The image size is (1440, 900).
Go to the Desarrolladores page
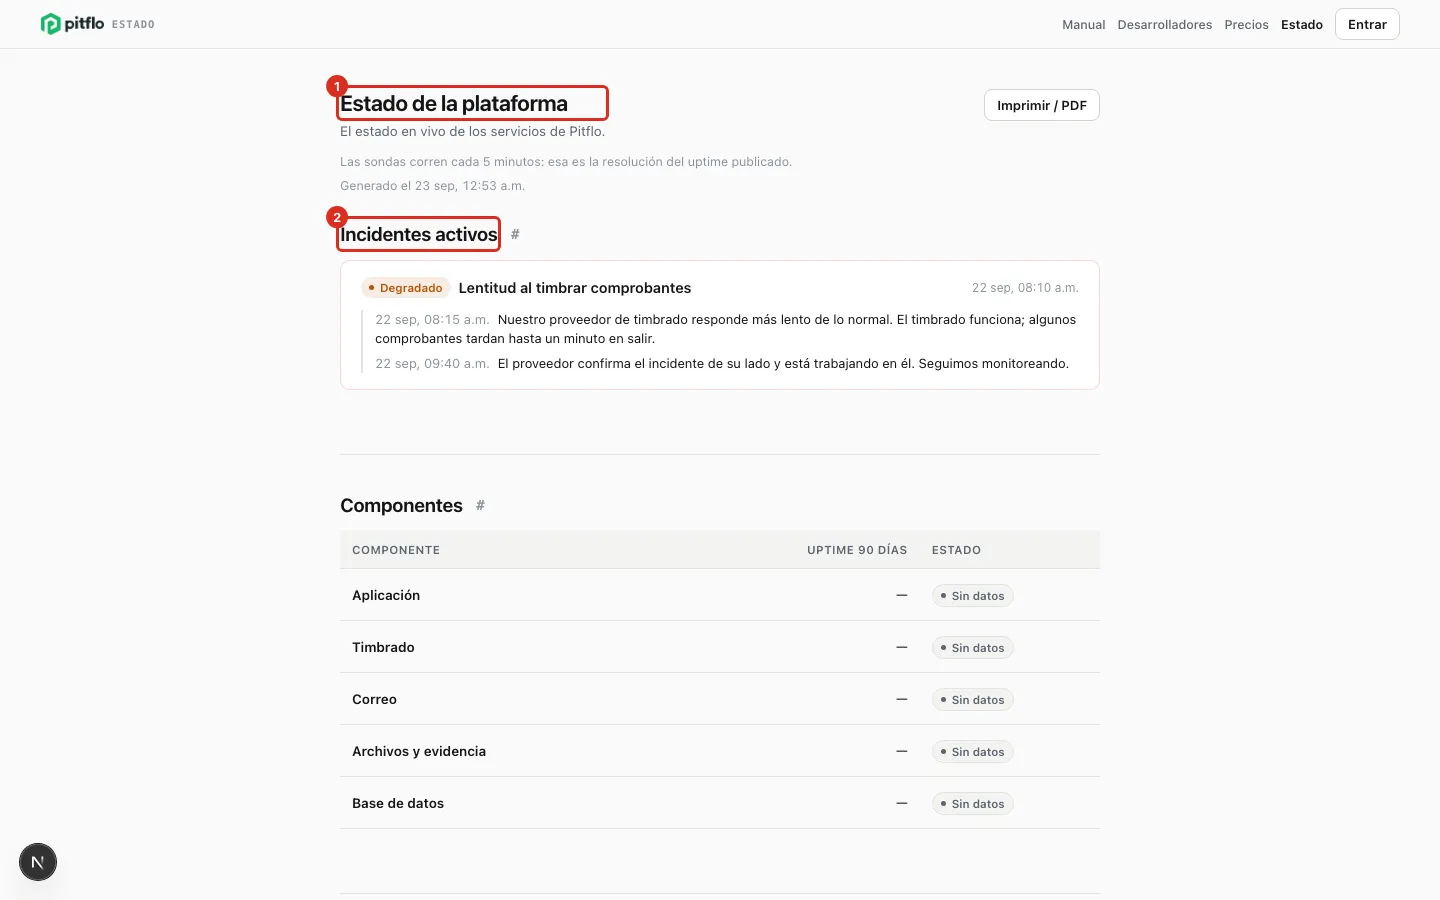pos(1165,25)
